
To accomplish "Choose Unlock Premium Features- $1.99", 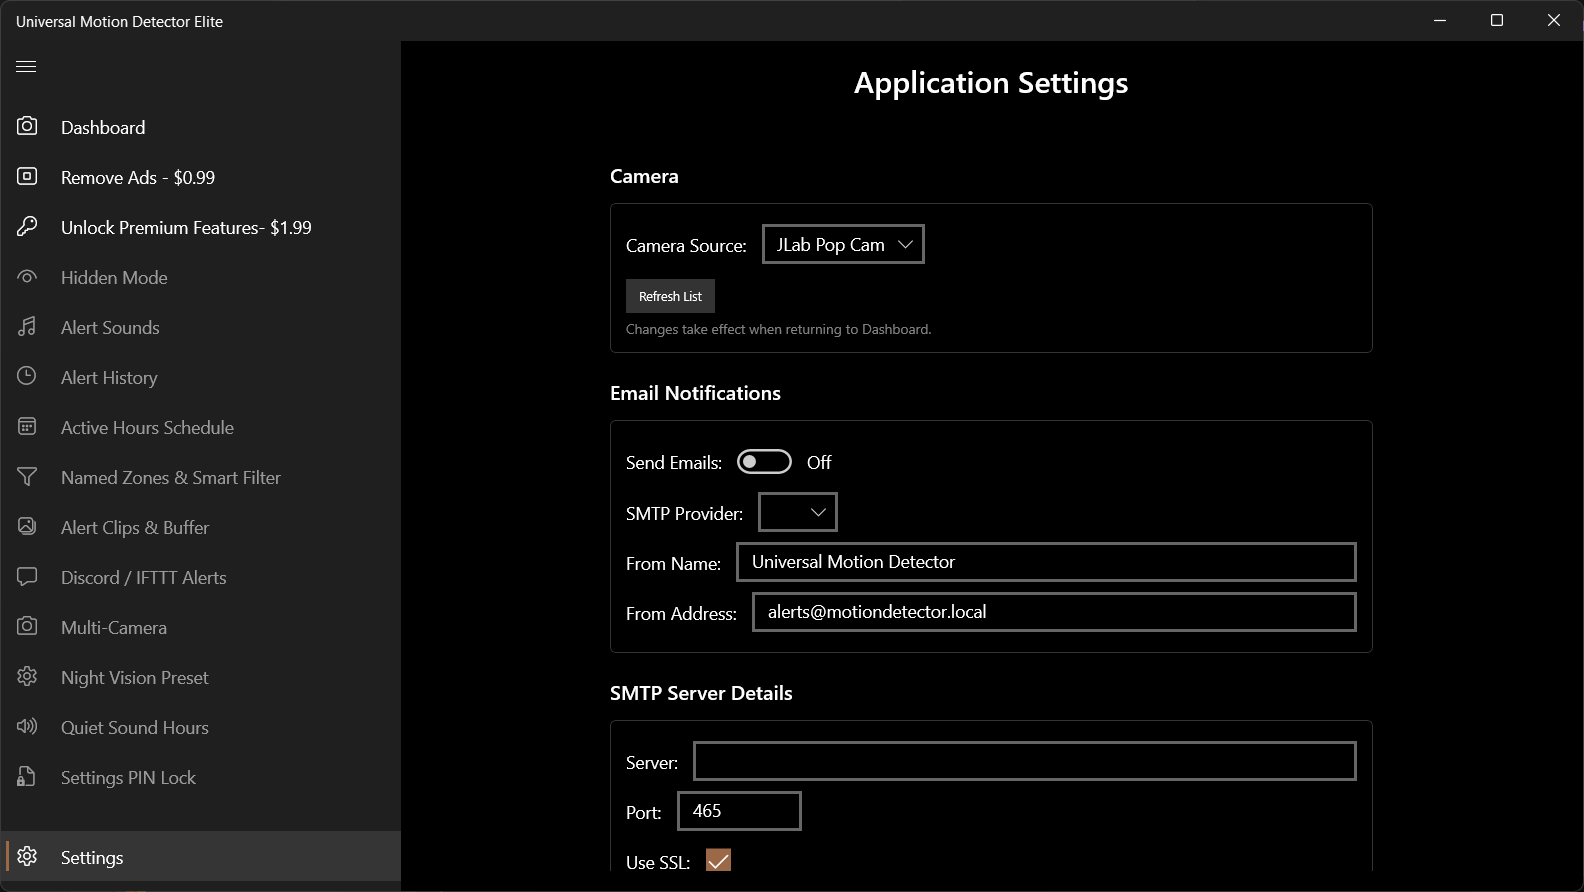I will (200, 227).
